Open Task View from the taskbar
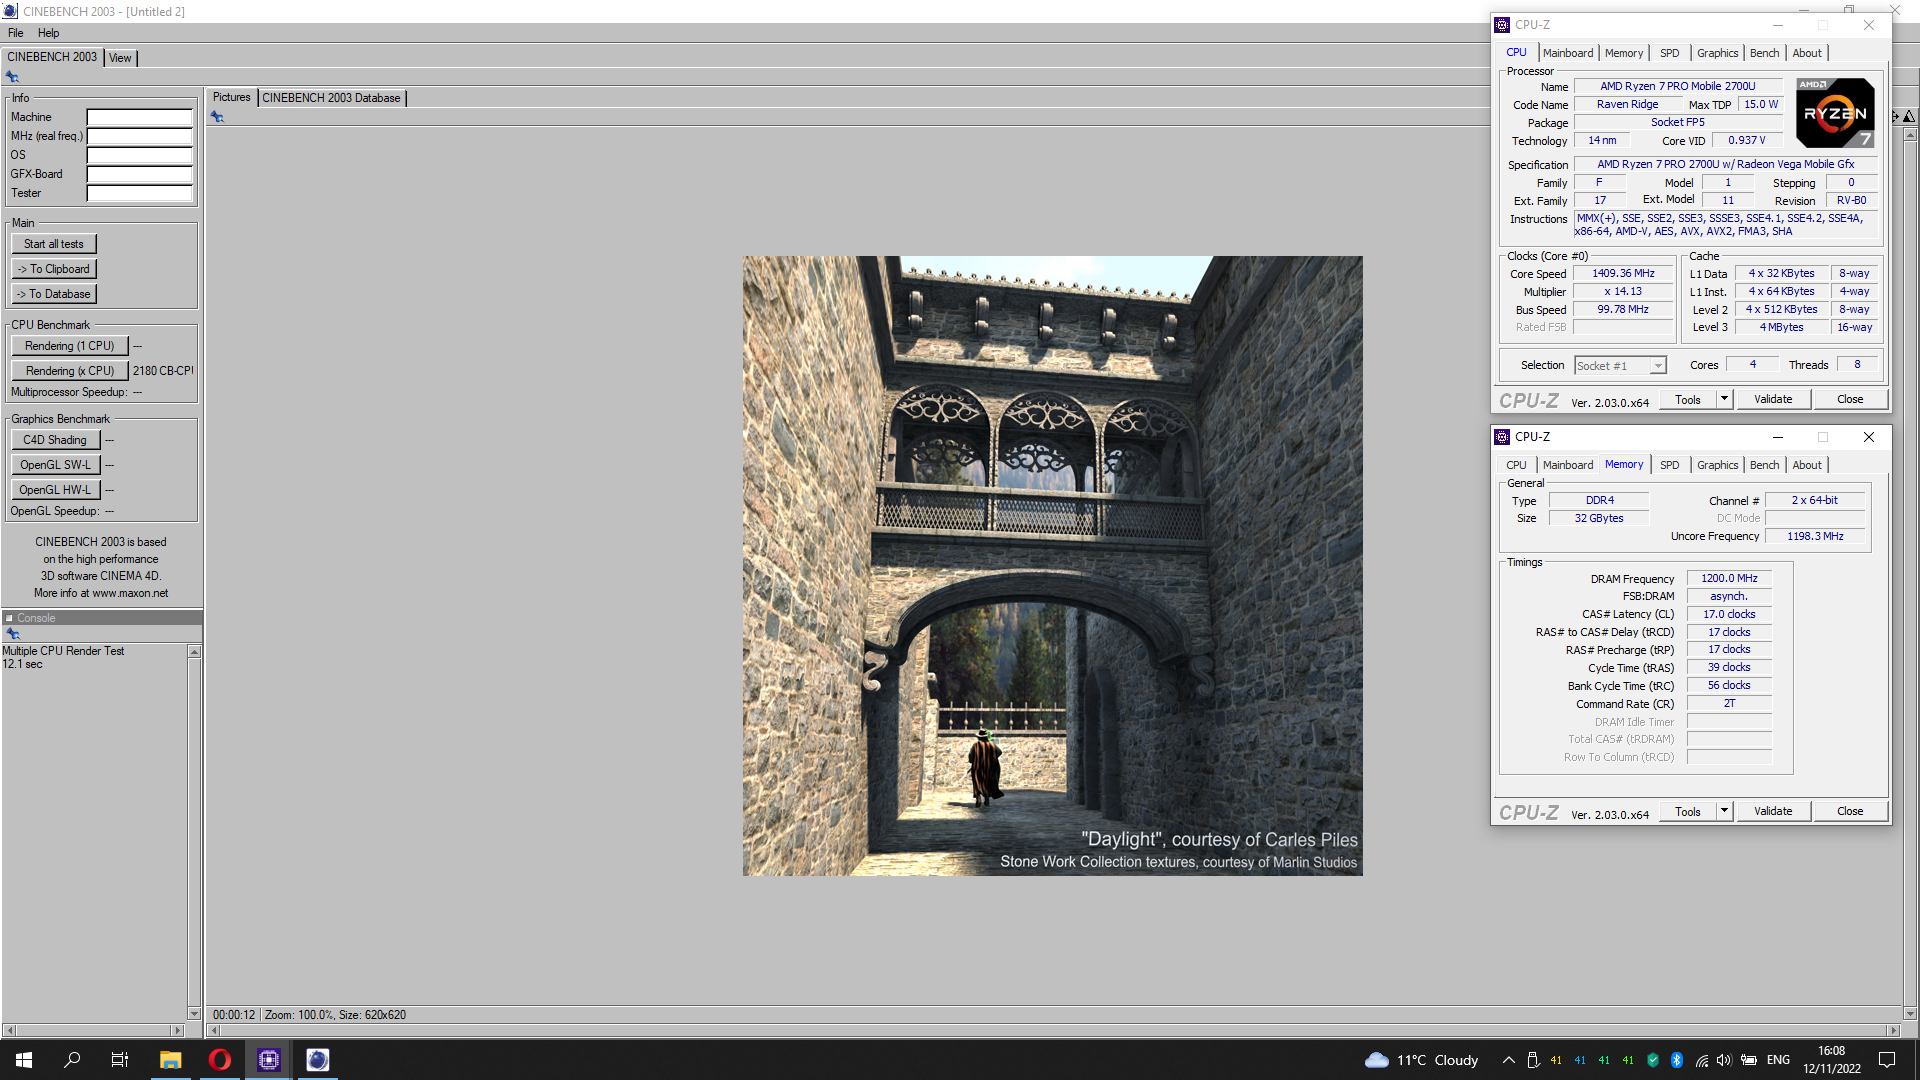The height and width of the screenshot is (1080, 1920). tap(120, 1060)
